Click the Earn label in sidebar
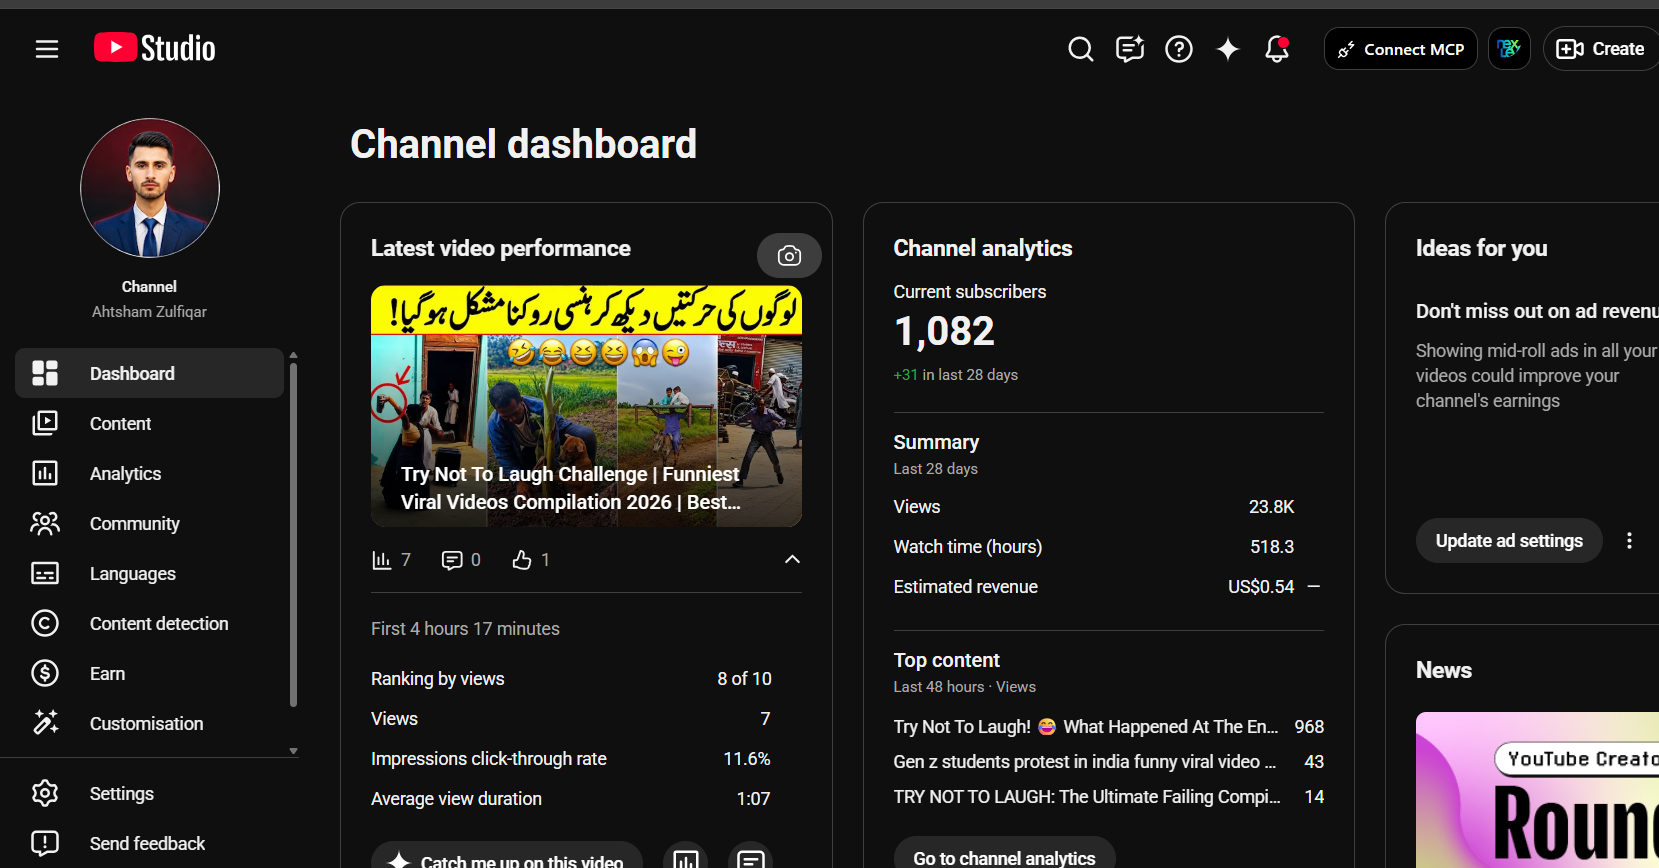This screenshot has width=1659, height=868. pyautogui.click(x=107, y=674)
